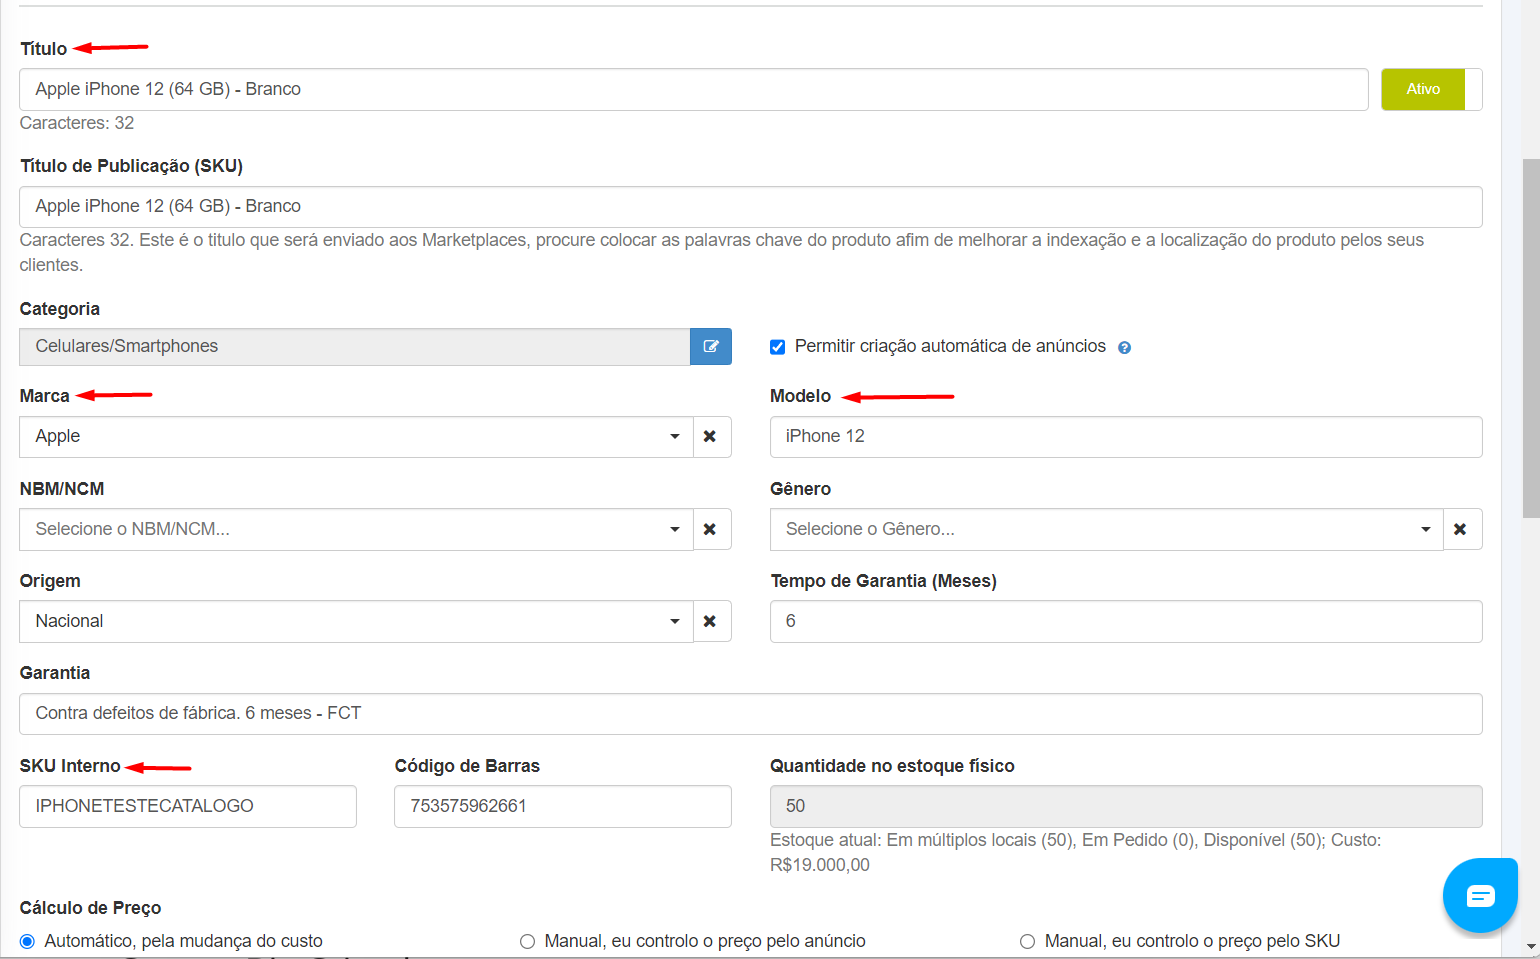This screenshot has width=1540, height=959.
Task: Click the SKU Interno field
Action: (188, 806)
